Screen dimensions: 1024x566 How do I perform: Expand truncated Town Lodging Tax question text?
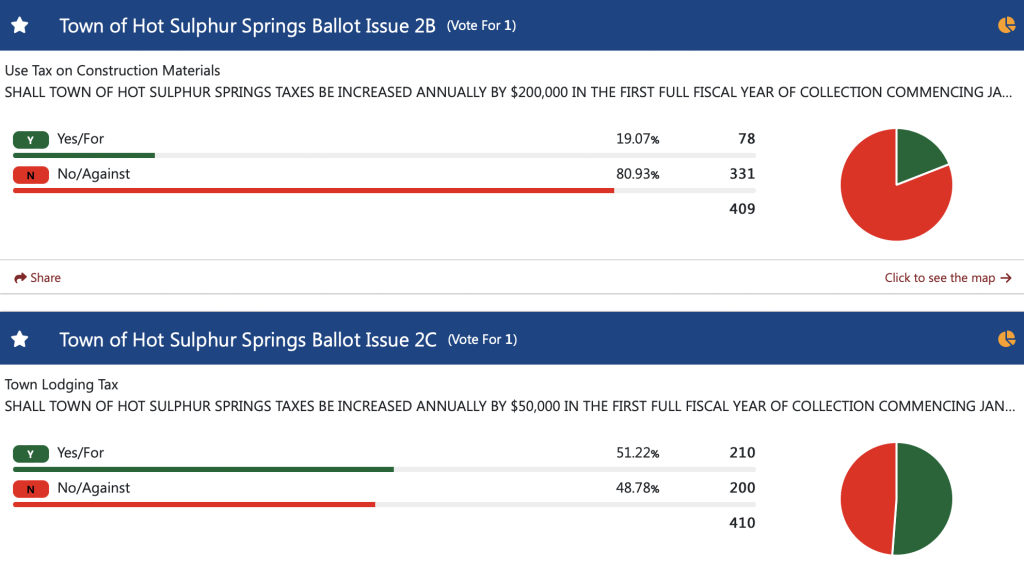[x=508, y=406]
